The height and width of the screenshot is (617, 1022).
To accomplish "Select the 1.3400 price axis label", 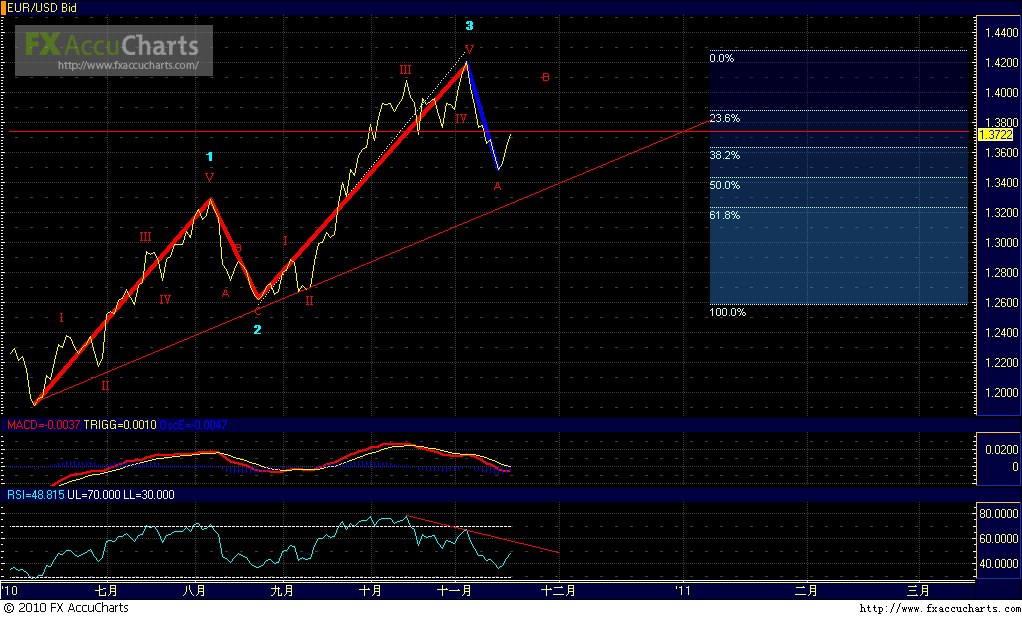I will pos(1000,183).
